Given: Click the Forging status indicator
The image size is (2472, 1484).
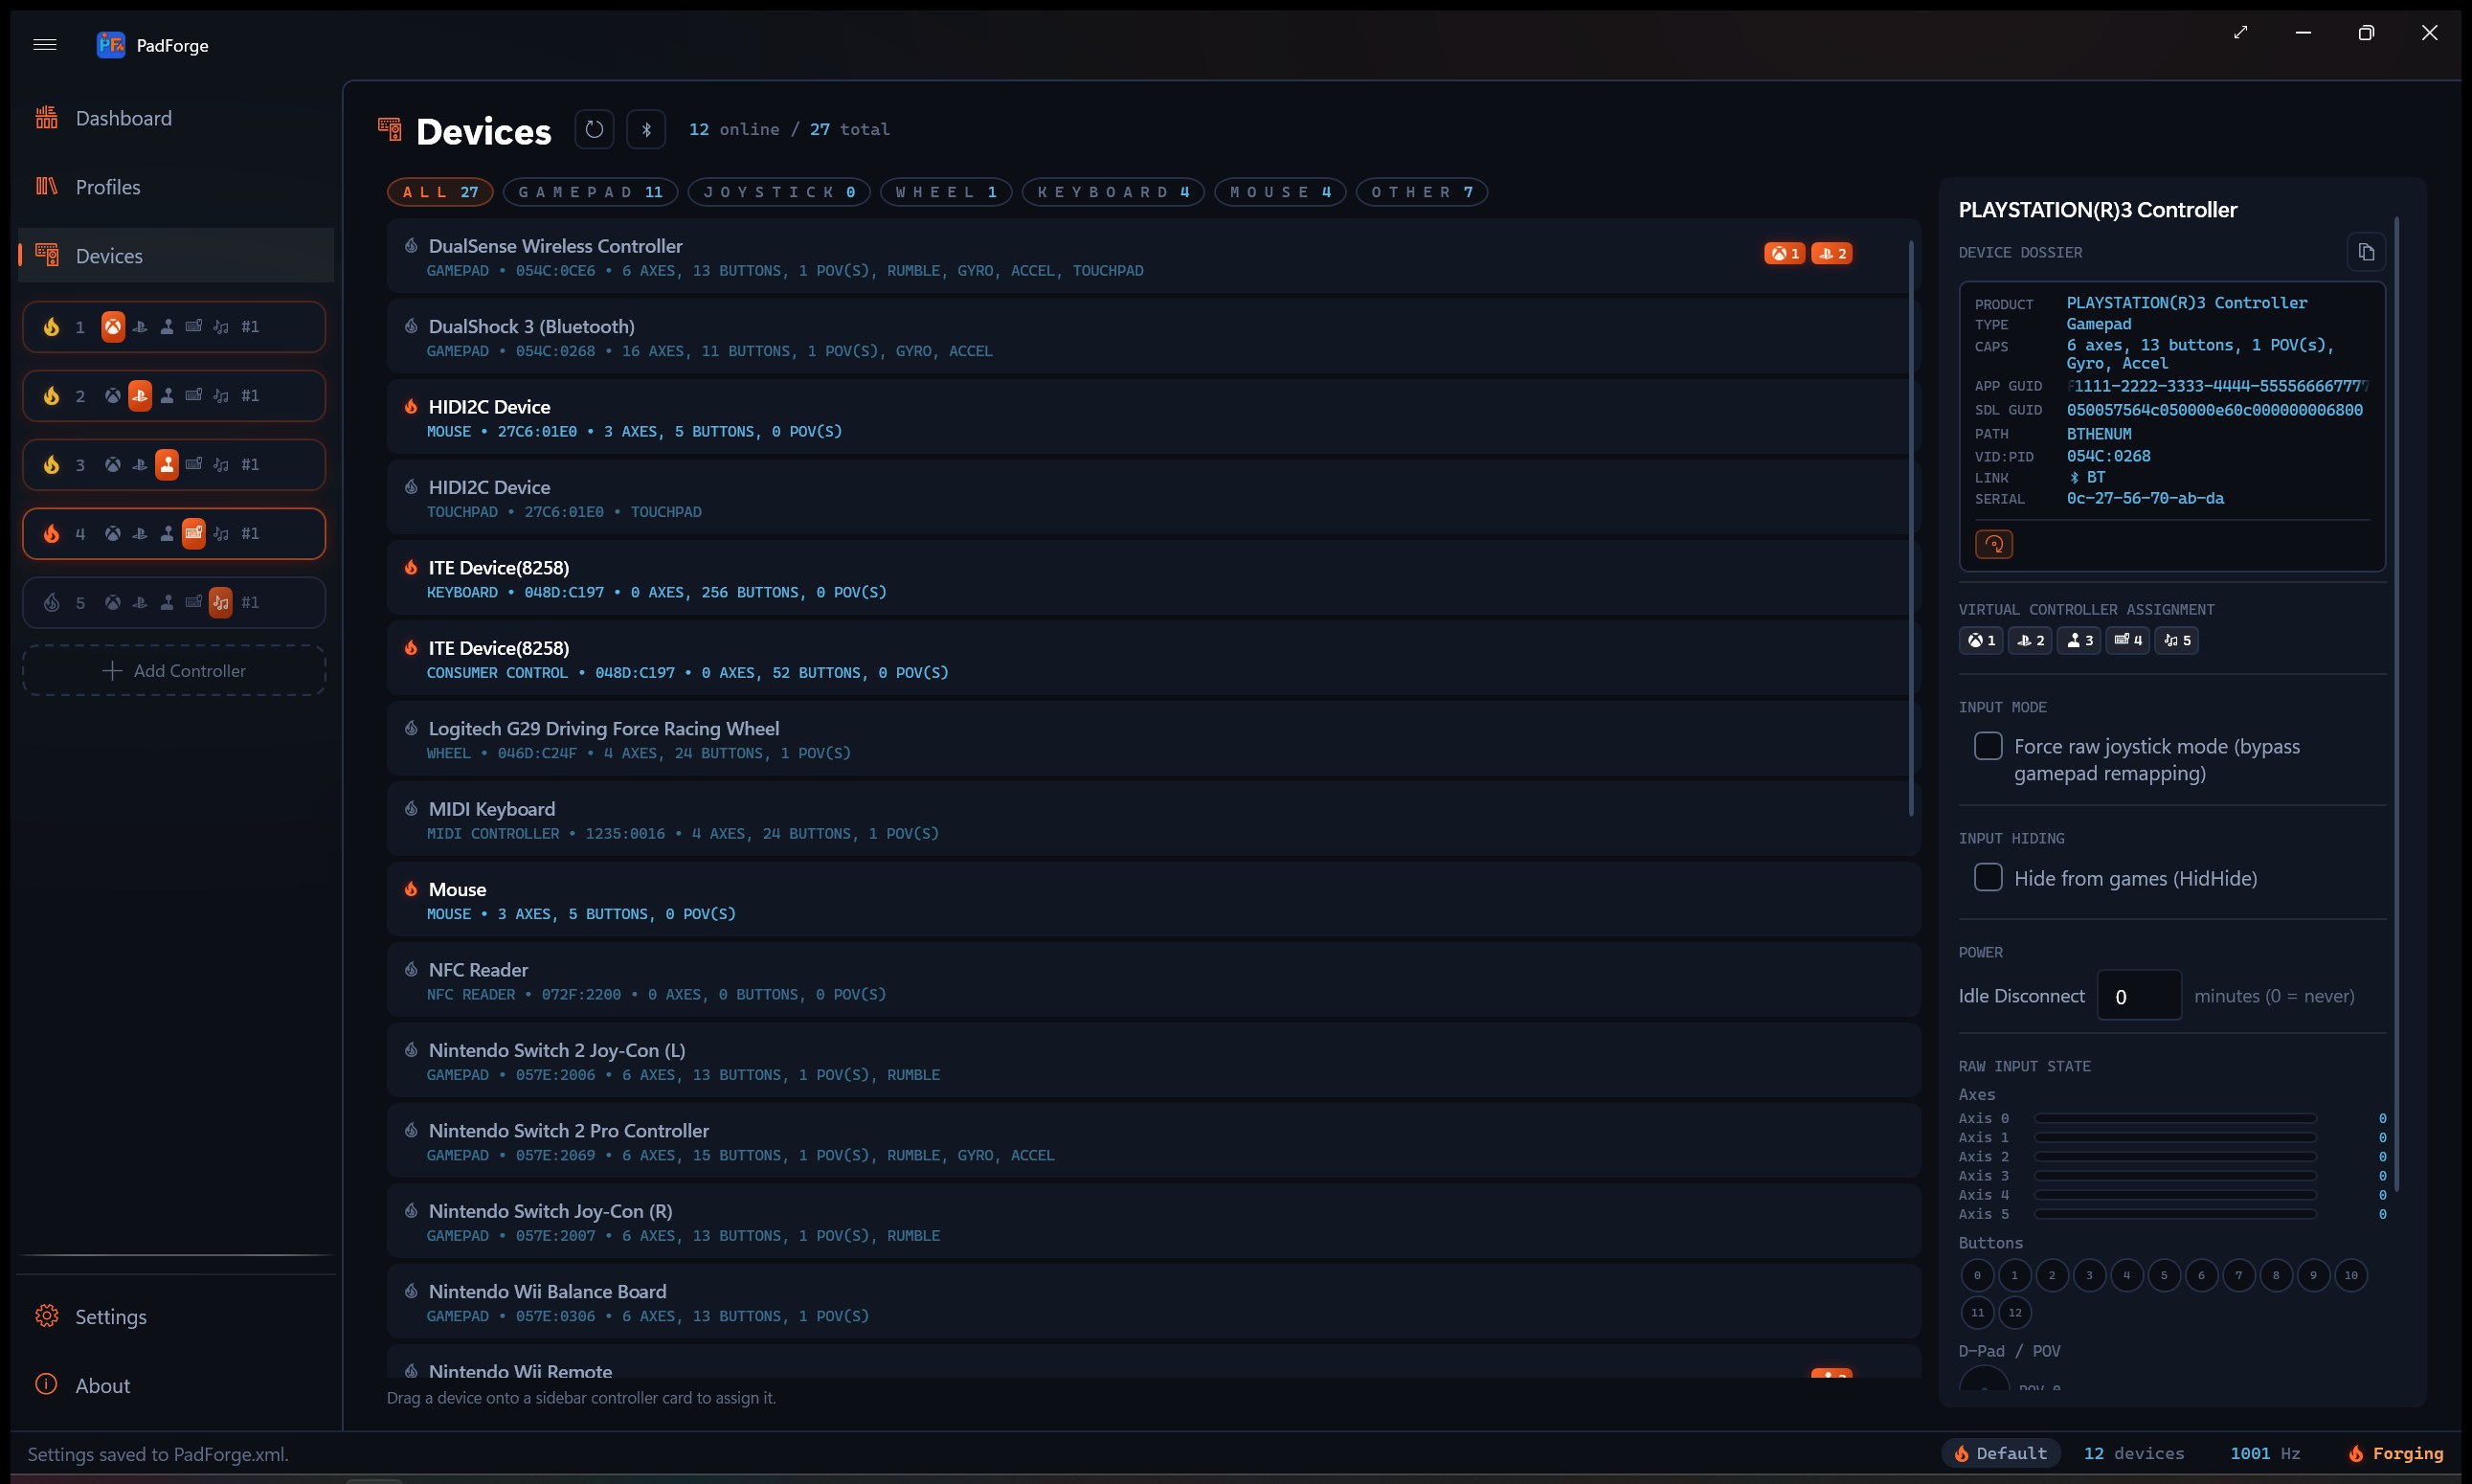Looking at the screenshot, I should tap(2396, 1454).
